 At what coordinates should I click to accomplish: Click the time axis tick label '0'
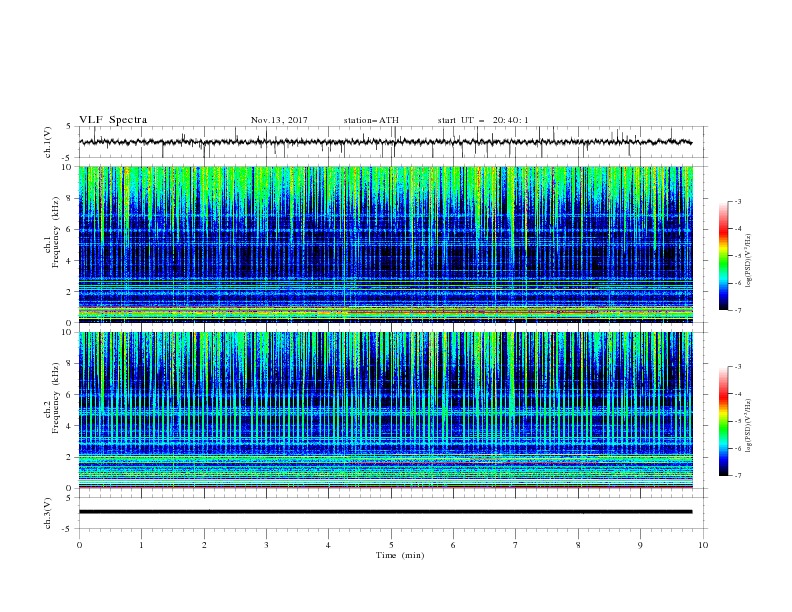pos(79,545)
